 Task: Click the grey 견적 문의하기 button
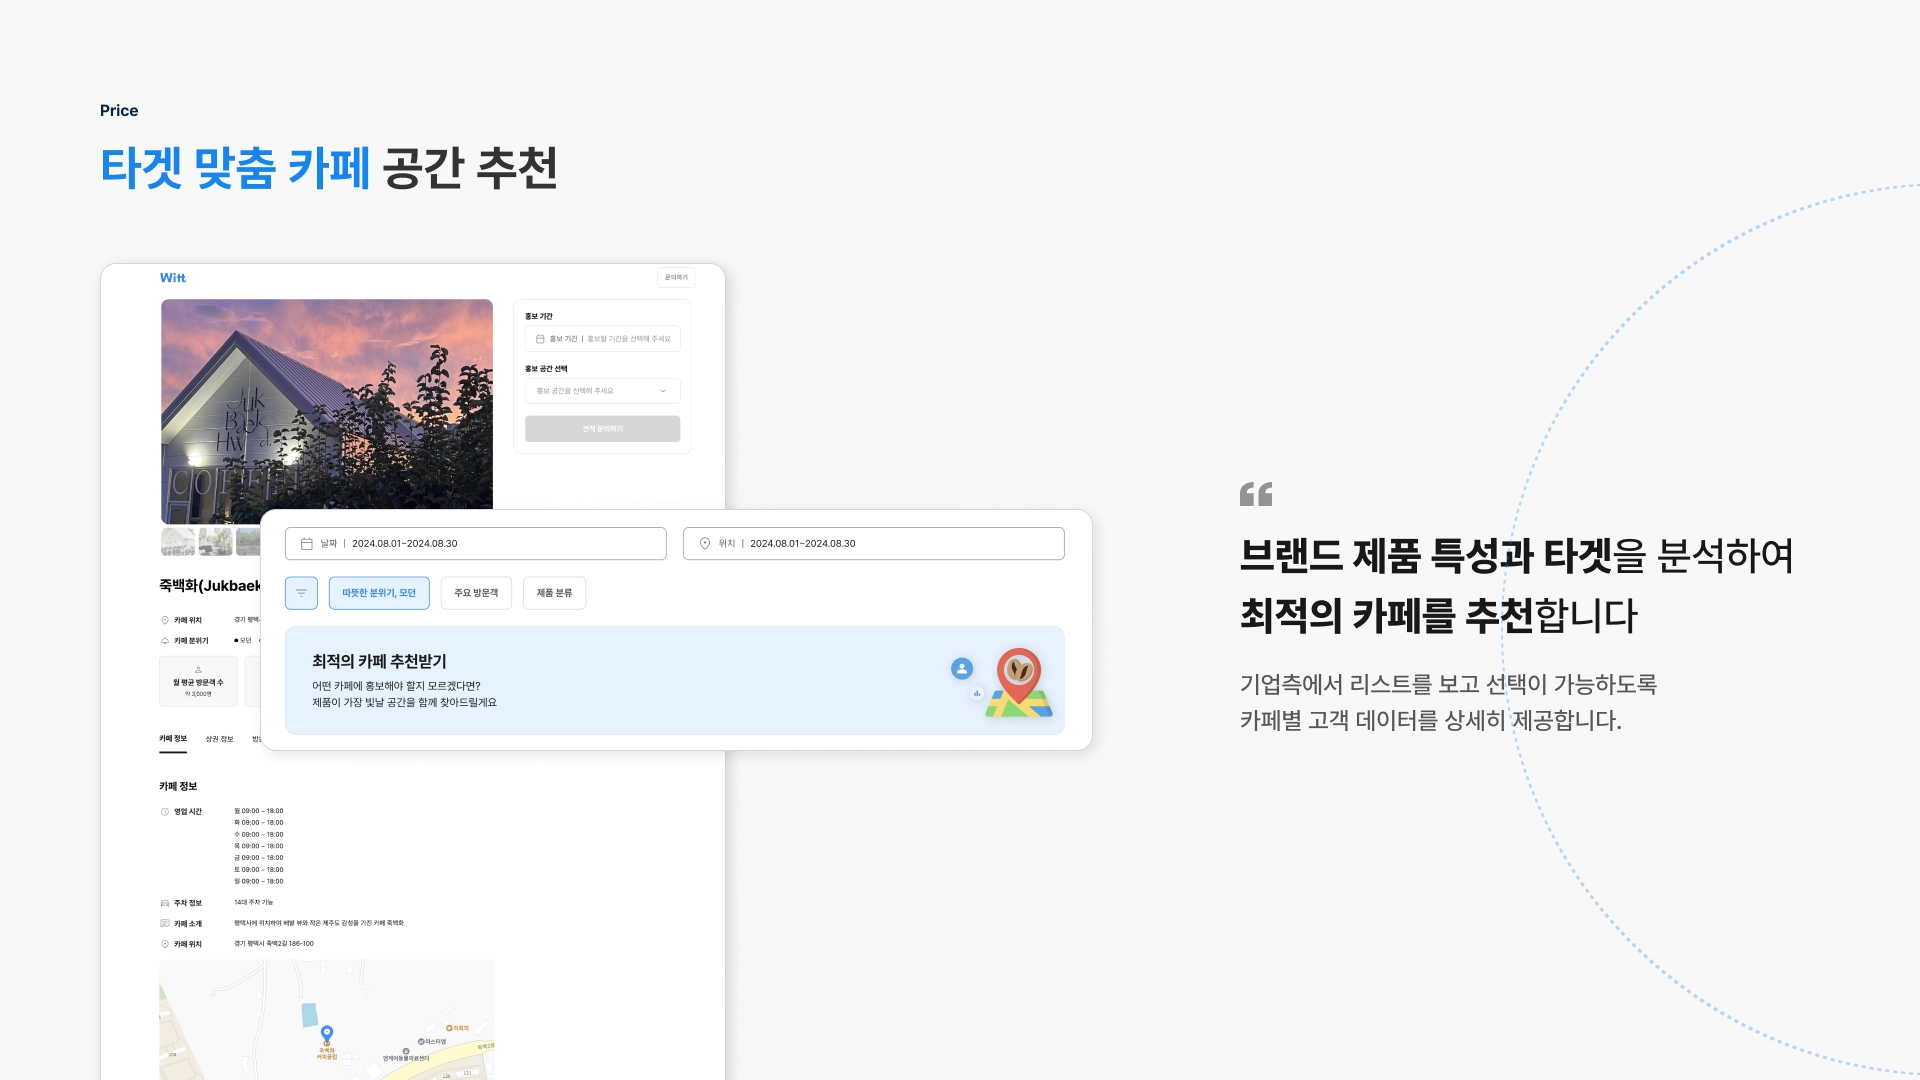(603, 429)
